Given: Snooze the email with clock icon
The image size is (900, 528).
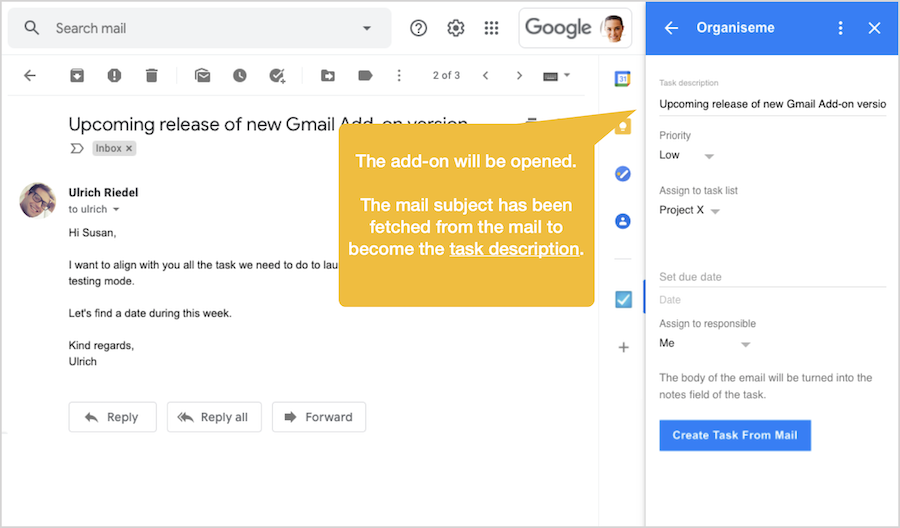Looking at the screenshot, I should [240, 75].
